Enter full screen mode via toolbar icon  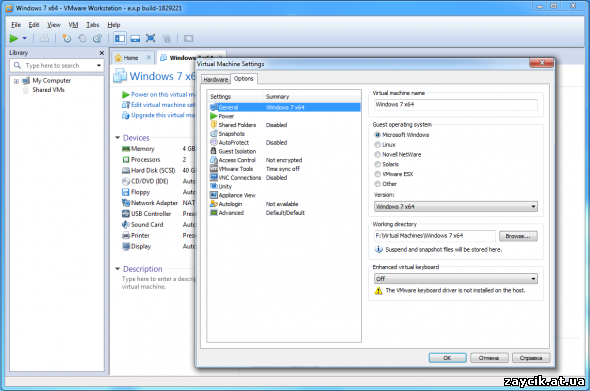(151, 38)
